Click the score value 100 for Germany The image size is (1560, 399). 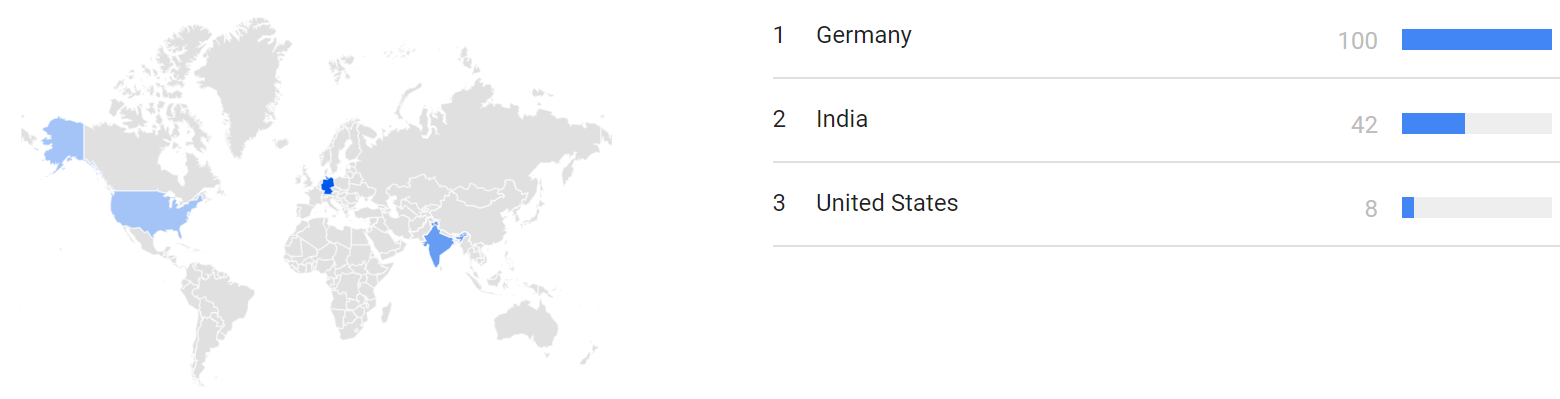point(1357,41)
